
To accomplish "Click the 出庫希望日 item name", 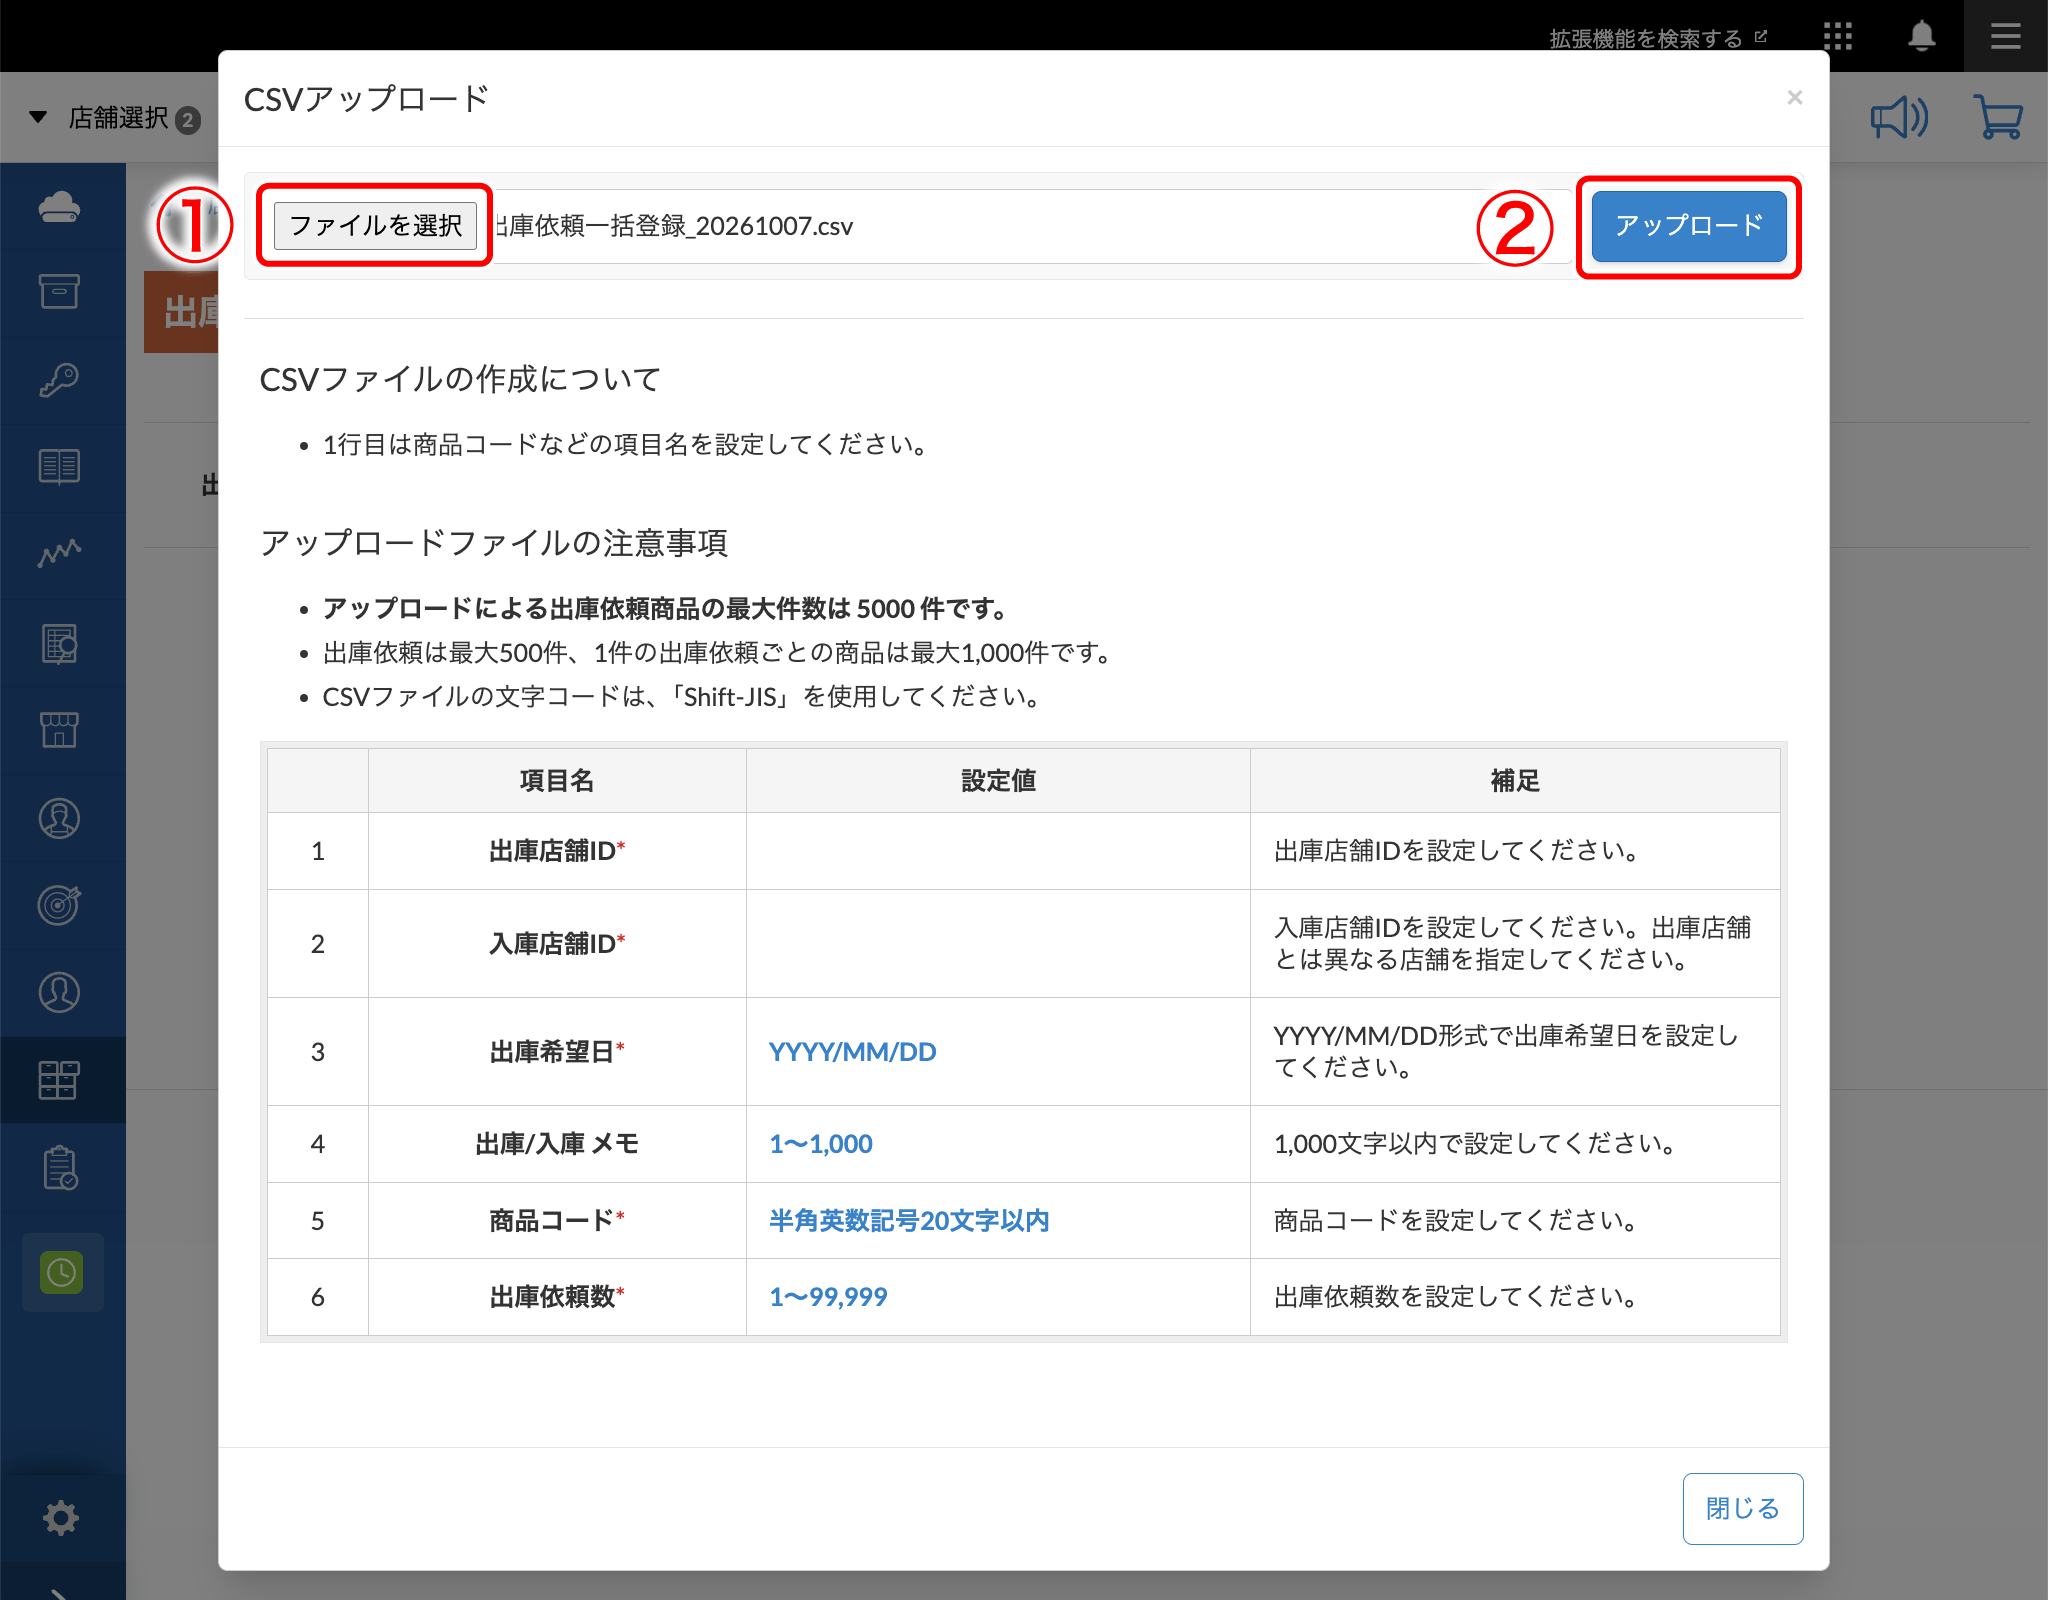I will tap(557, 1052).
